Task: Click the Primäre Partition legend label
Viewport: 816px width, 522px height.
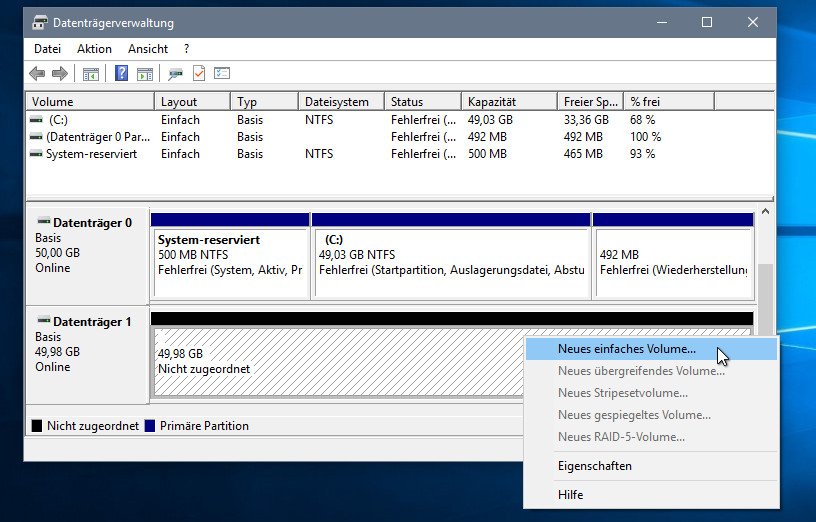Action: pos(204,426)
